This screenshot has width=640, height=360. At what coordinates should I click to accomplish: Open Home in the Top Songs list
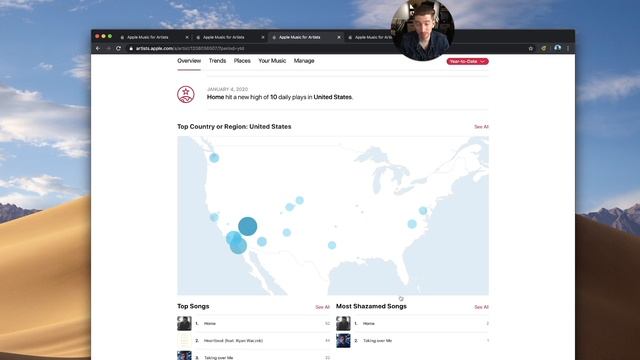tap(253, 323)
